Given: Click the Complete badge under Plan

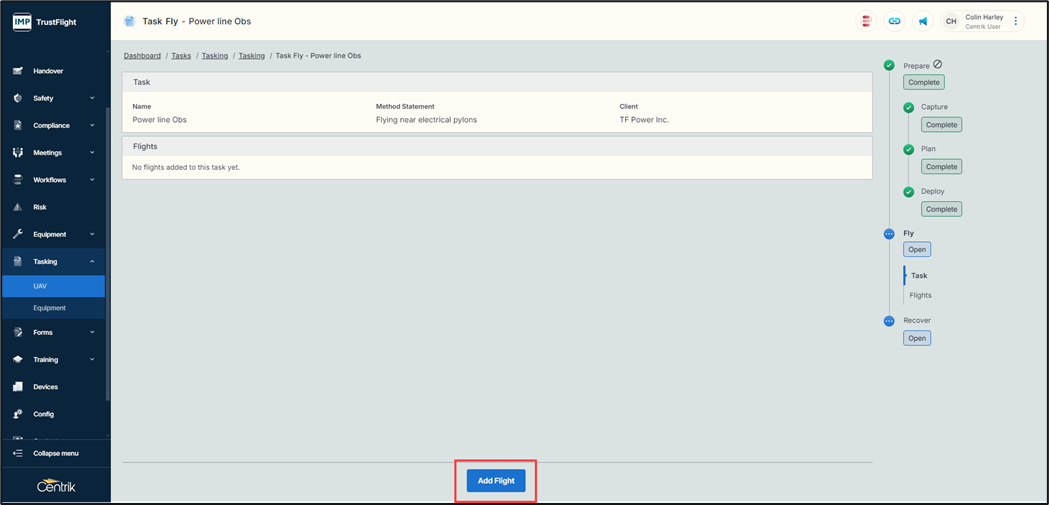Looking at the screenshot, I should click(x=941, y=167).
